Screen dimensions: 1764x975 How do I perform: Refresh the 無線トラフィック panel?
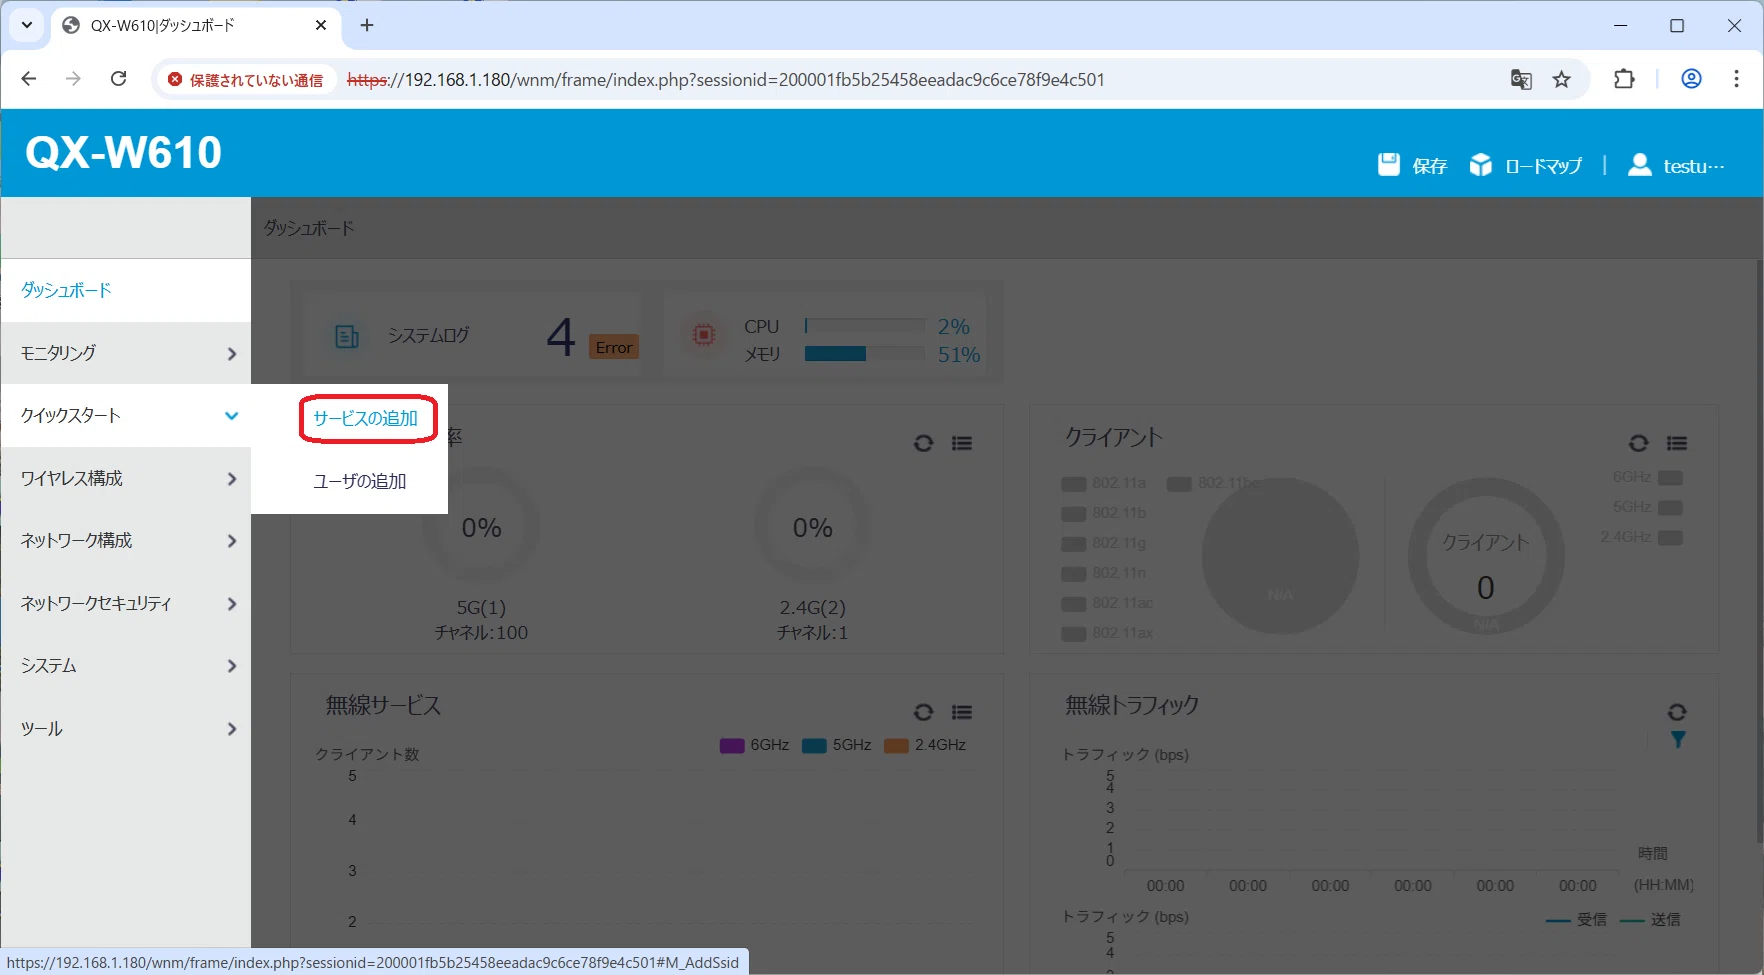(1677, 712)
